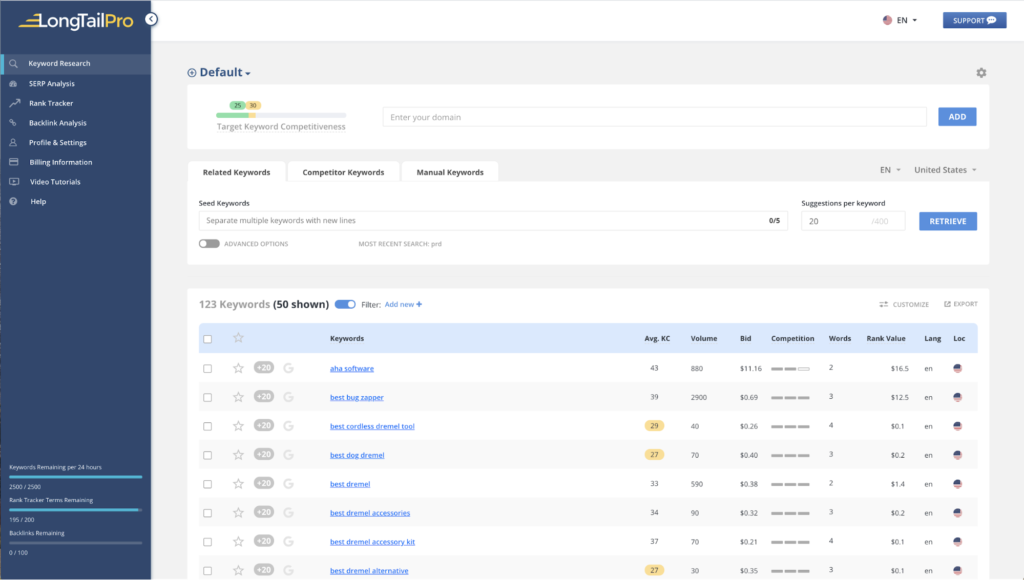
Task: Open the best dremel alternative keyword link
Action: click(x=369, y=570)
